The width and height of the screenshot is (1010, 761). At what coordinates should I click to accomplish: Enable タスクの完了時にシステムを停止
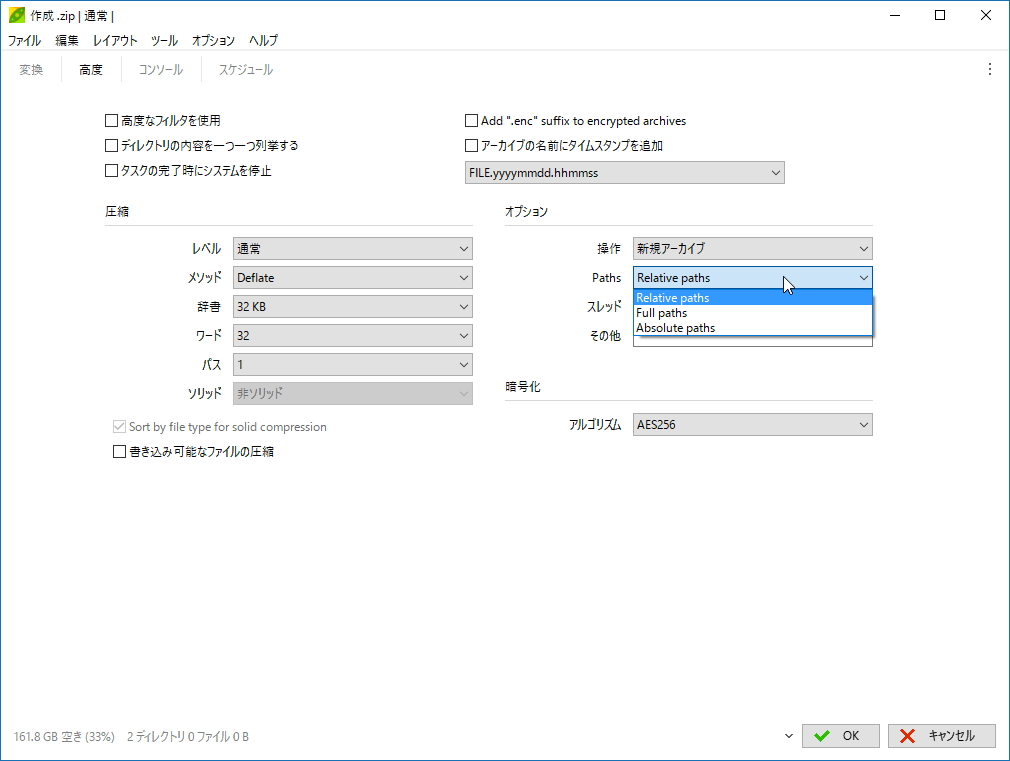click(111, 170)
